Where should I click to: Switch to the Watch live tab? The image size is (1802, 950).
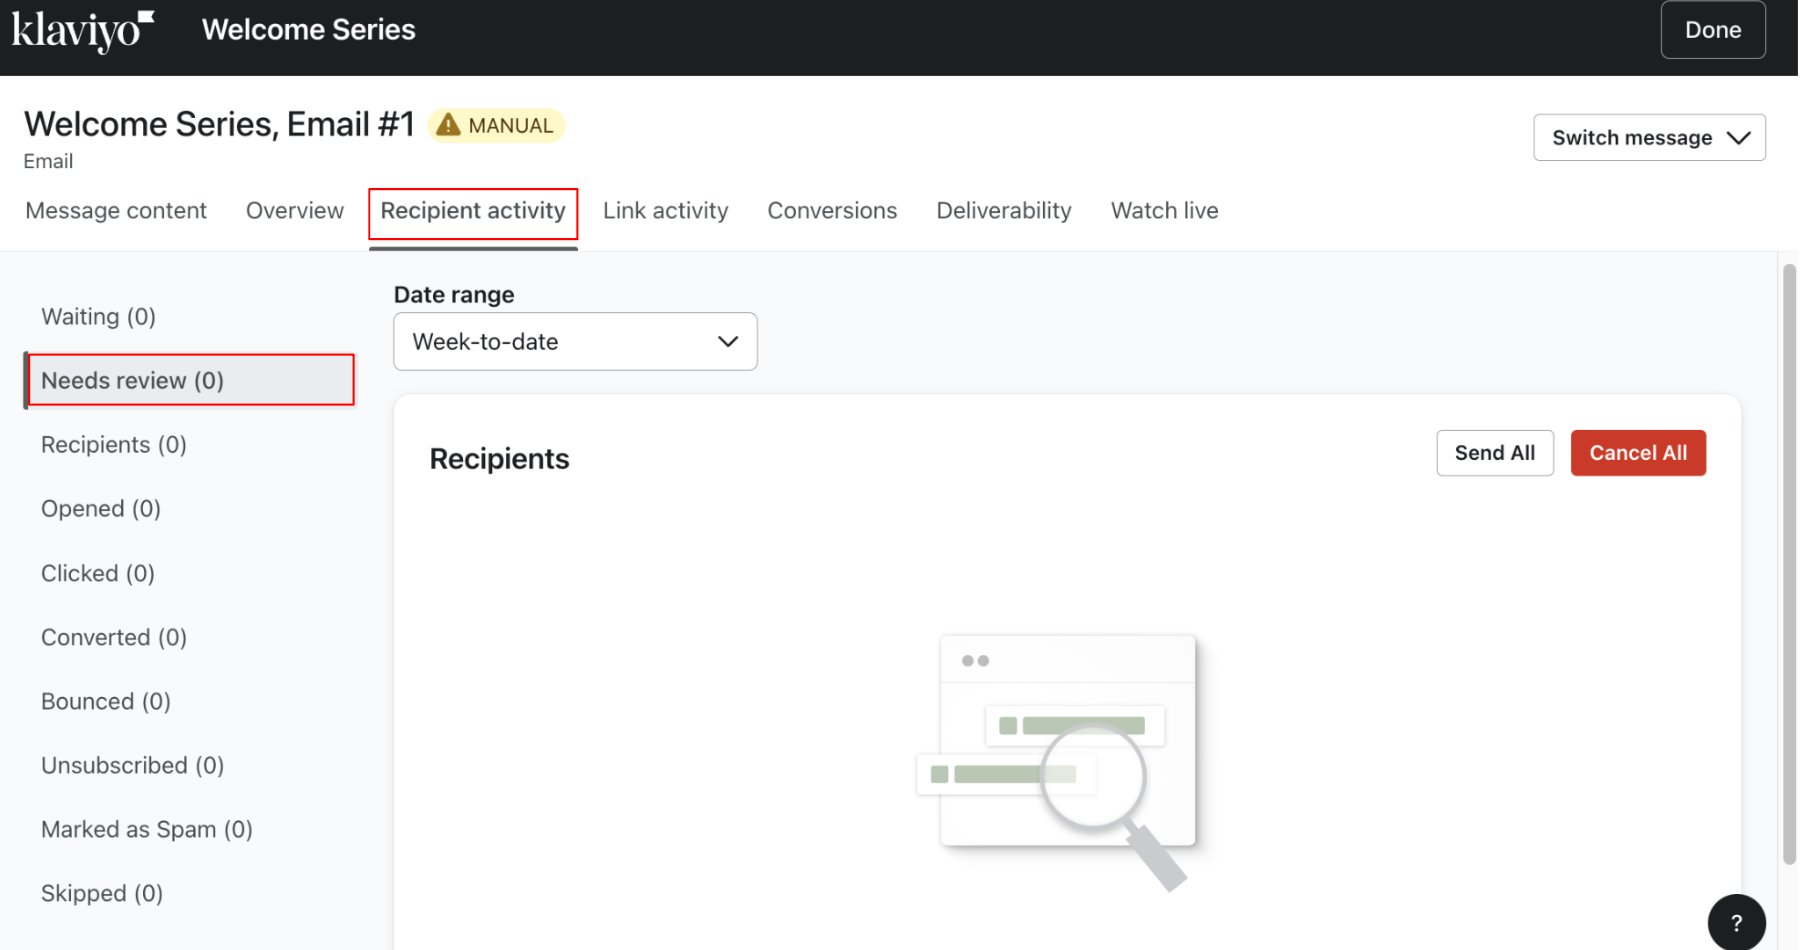click(1164, 211)
